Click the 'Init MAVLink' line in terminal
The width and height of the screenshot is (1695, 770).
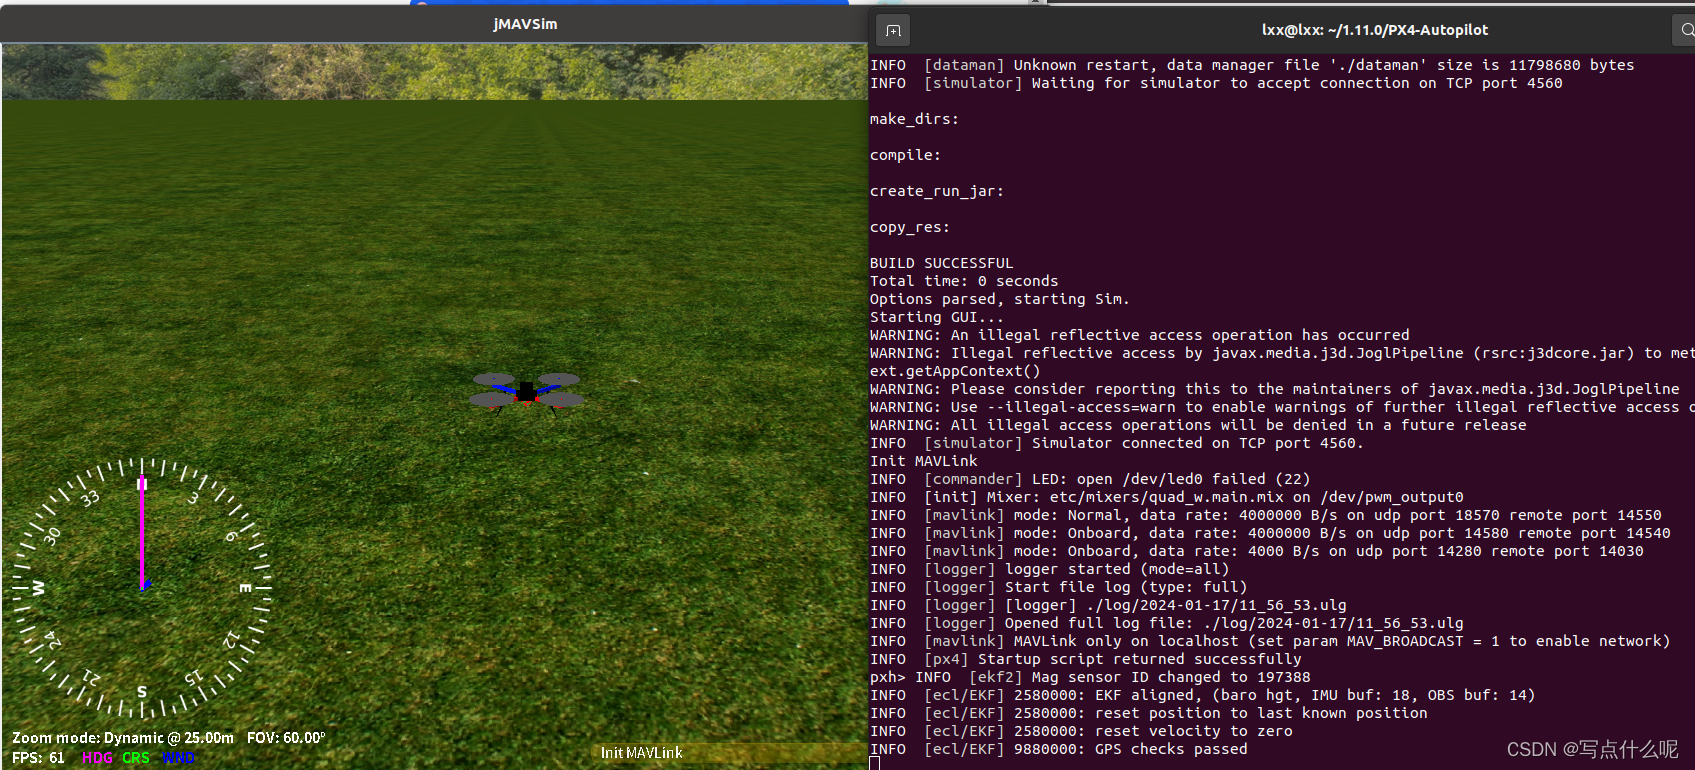(924, 461)
